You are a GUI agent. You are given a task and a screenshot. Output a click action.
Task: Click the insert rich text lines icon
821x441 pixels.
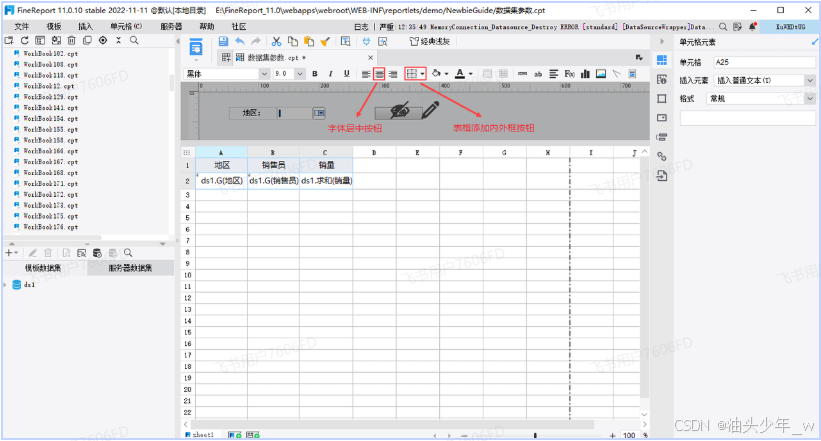click(x=553, y=74)
